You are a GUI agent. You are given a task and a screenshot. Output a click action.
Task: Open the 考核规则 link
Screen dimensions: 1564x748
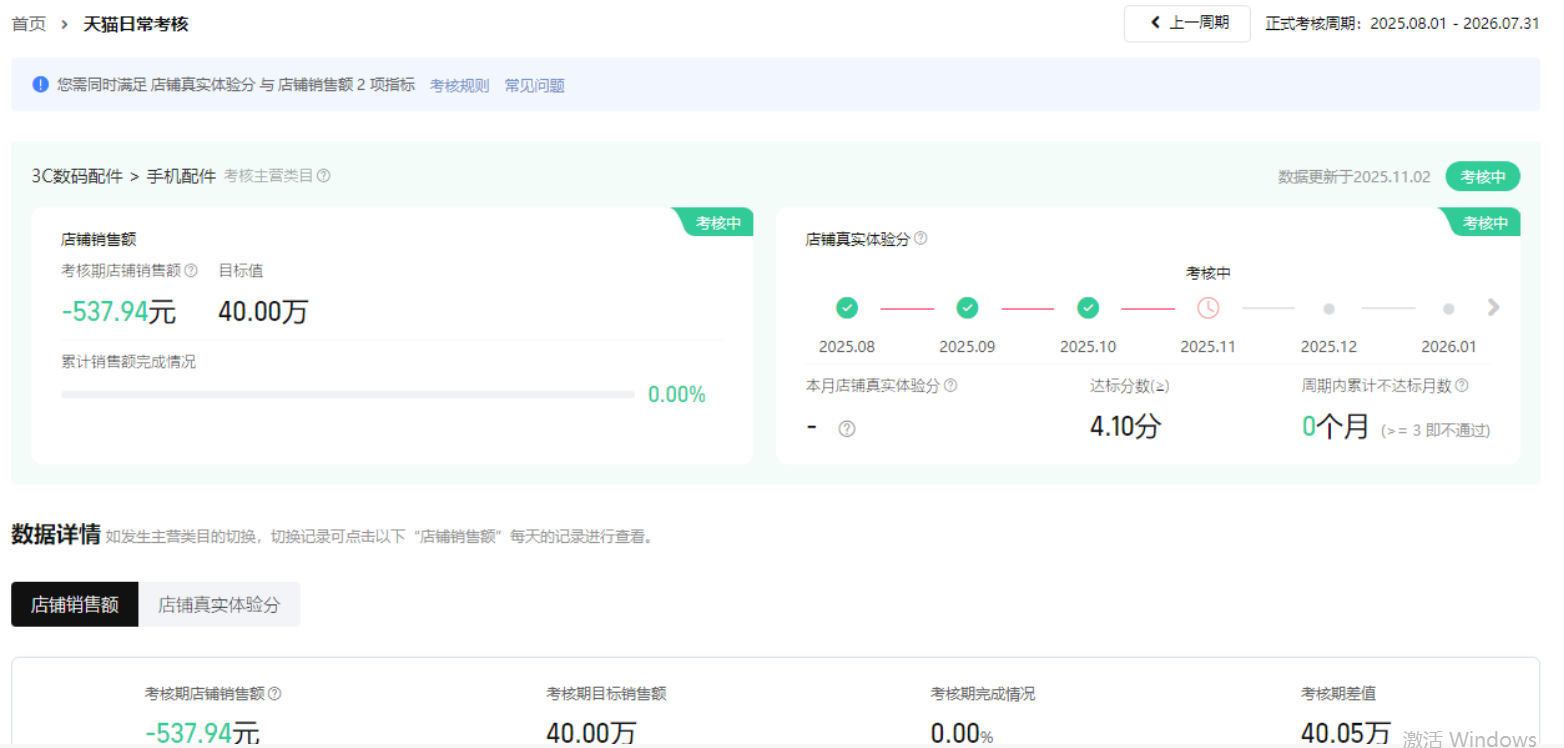(x=459, y=86)
